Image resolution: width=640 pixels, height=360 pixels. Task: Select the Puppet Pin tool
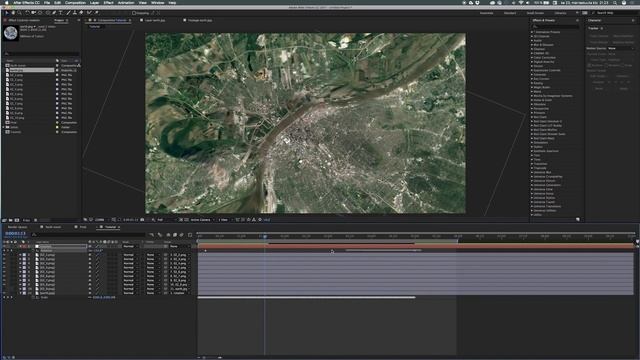pos(96,13)
